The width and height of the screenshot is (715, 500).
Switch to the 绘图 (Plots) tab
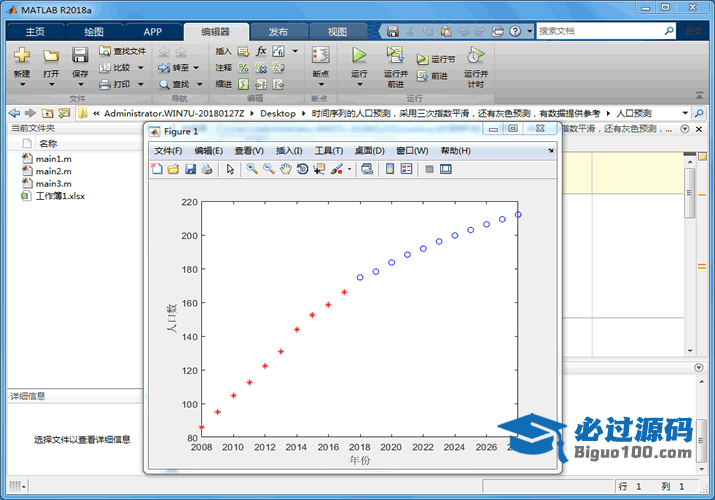[x=94, y=32]
